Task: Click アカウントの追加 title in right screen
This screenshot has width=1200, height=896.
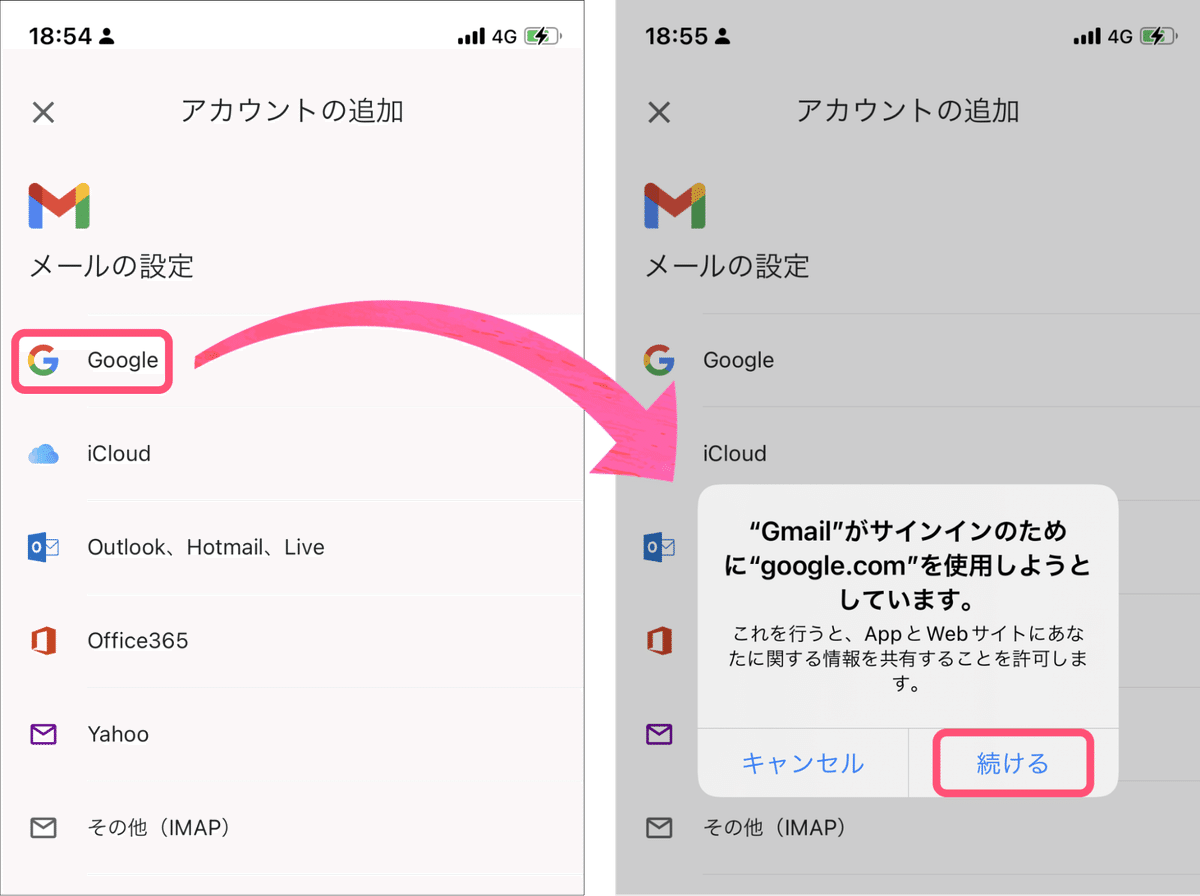Action: pos(908,111)
